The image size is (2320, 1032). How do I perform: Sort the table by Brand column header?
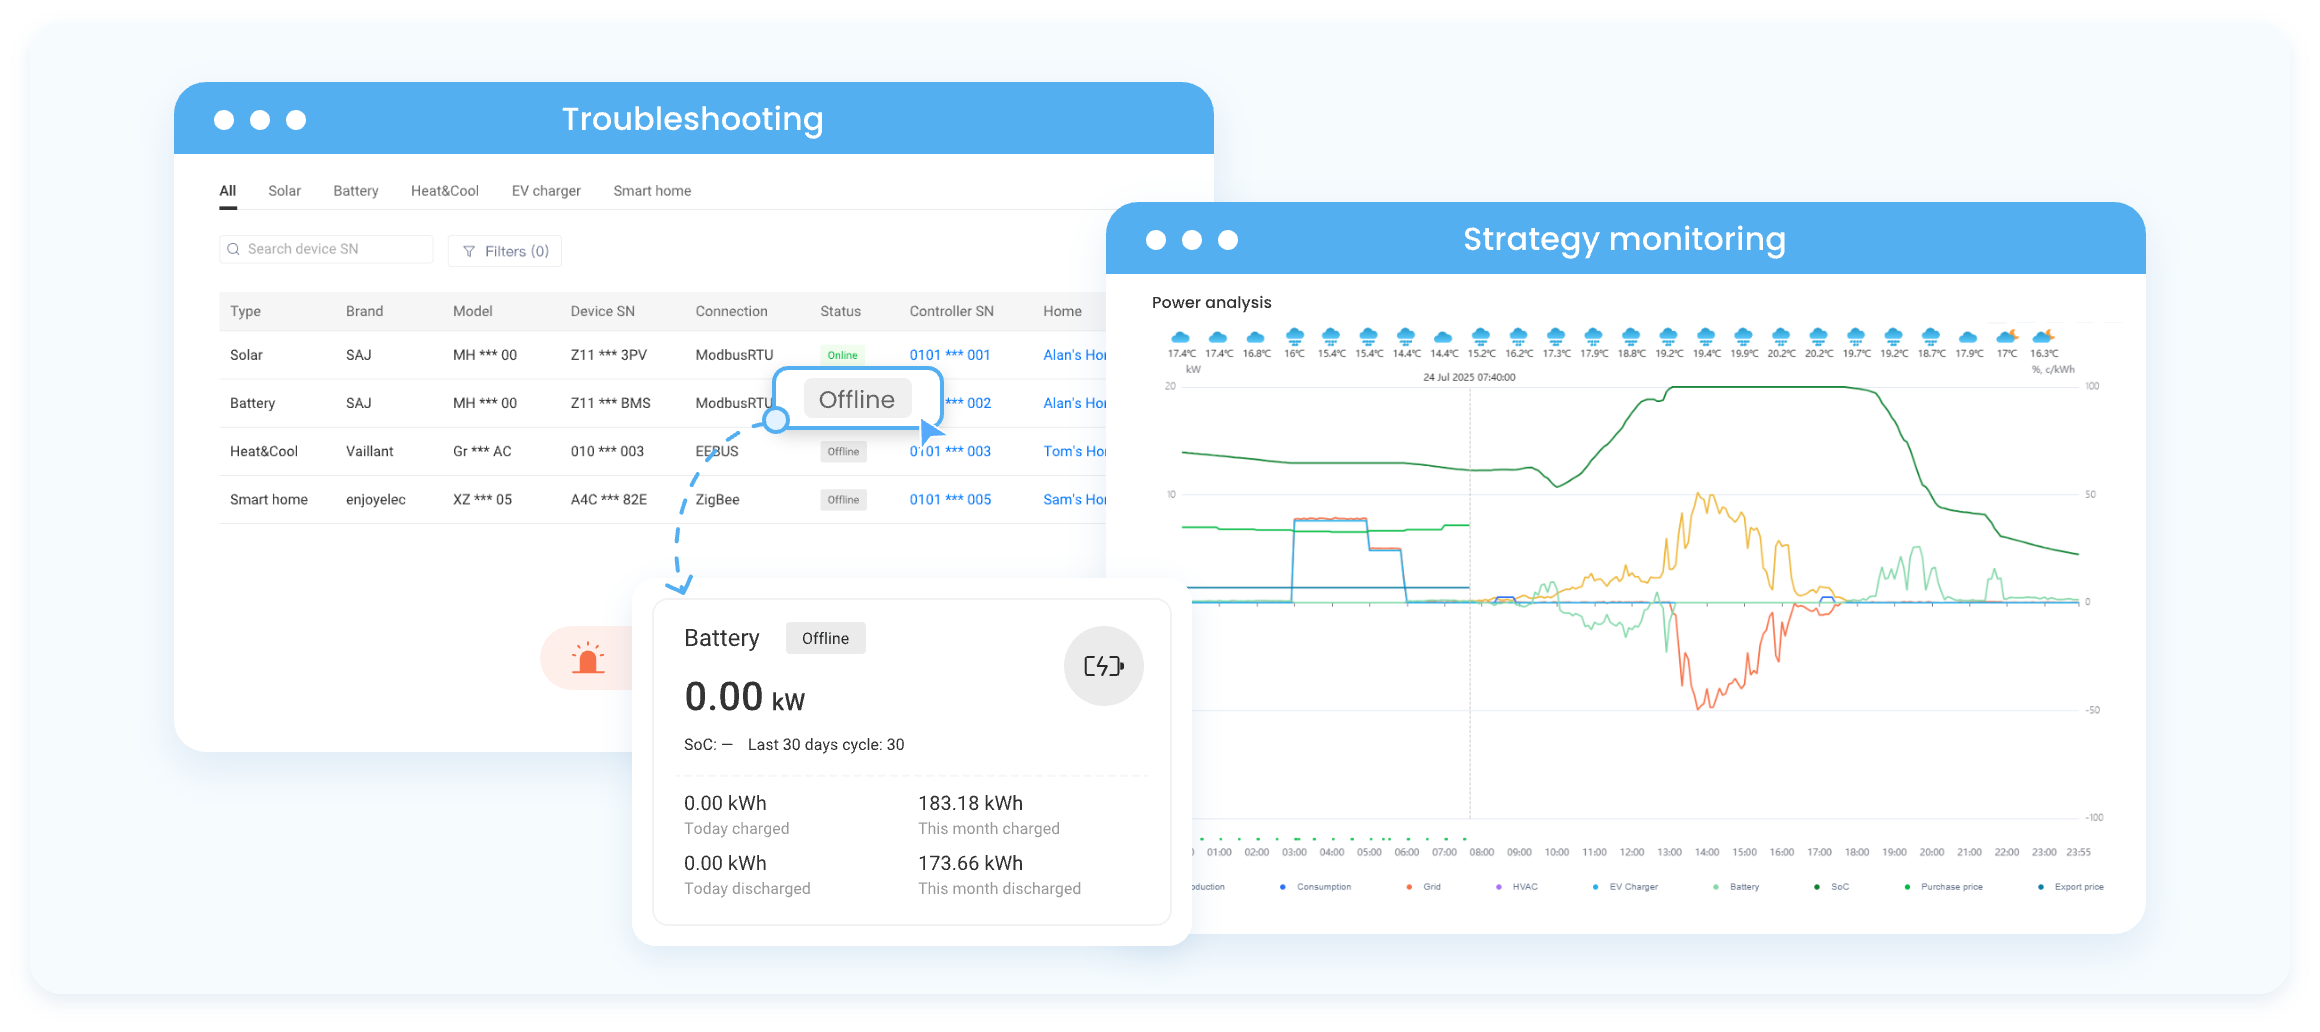[364, 311]
